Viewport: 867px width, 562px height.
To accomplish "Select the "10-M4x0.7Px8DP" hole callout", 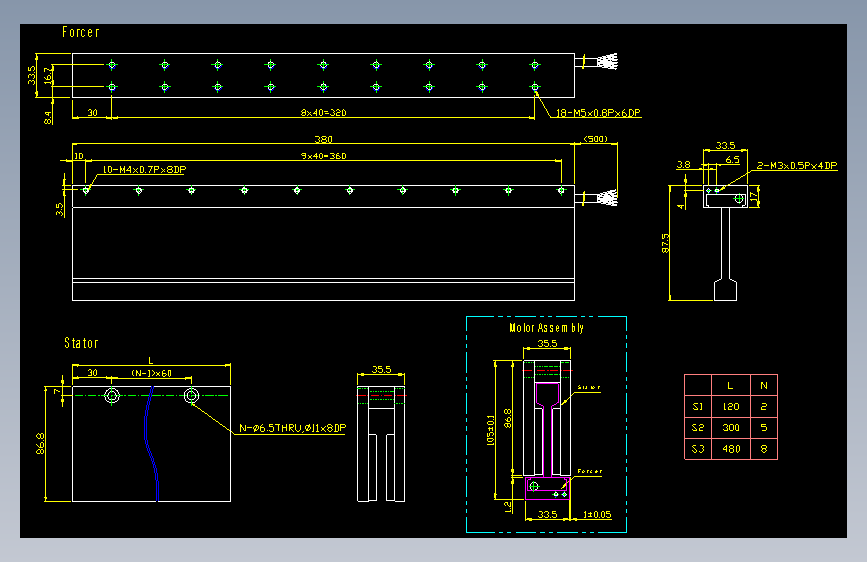I will [x=144, y=169].
